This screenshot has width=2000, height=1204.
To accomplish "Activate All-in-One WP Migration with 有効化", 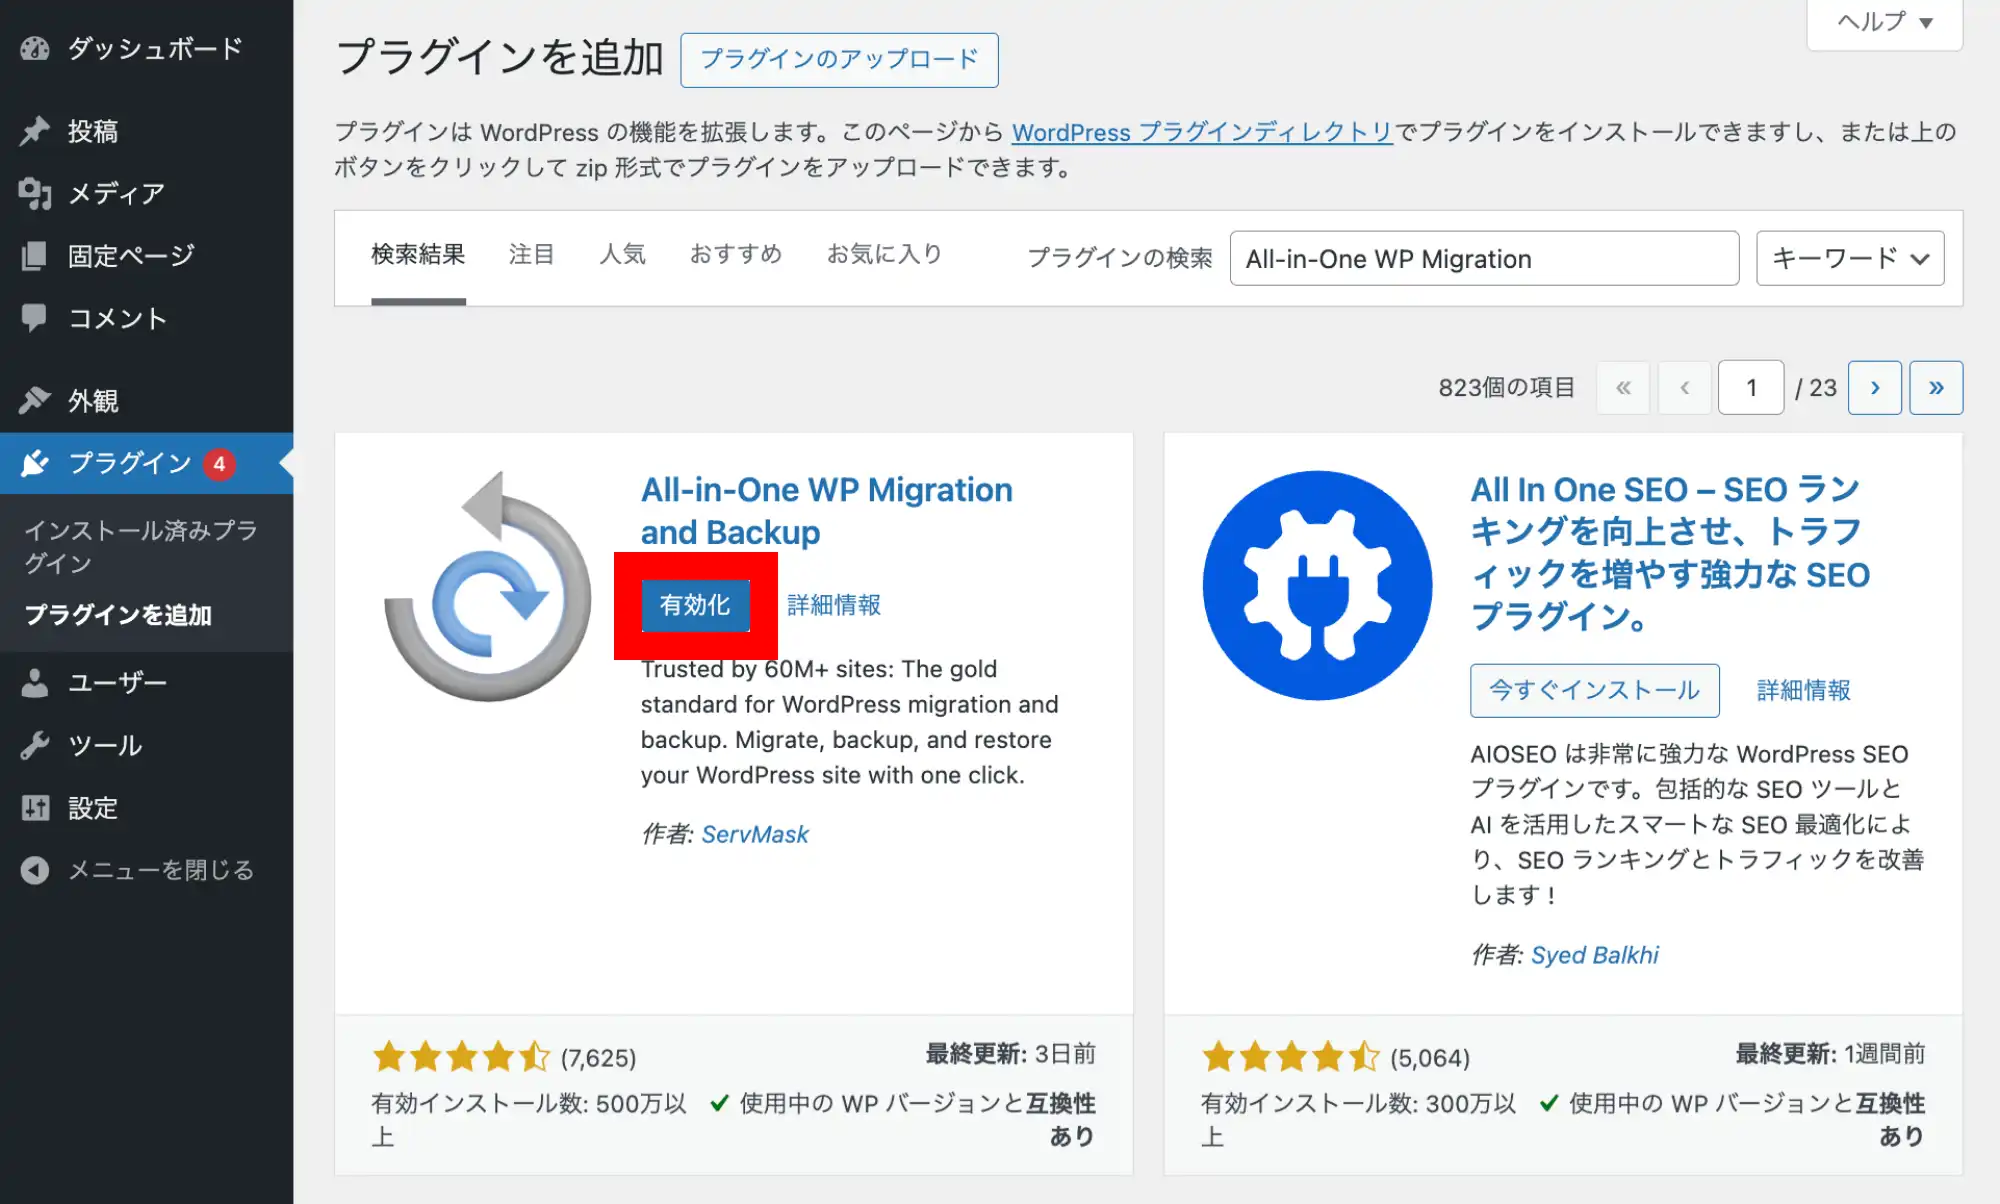I will pos(697,604).
